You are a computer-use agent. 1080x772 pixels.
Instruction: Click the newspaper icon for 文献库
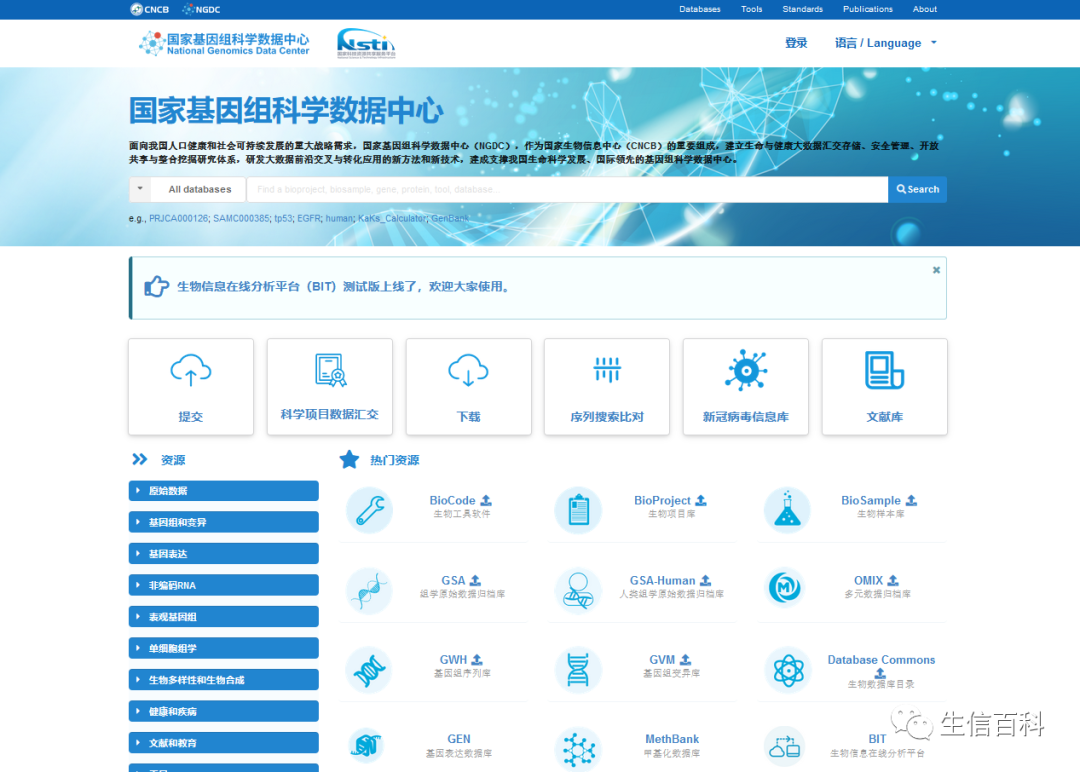tap(884, 371)
